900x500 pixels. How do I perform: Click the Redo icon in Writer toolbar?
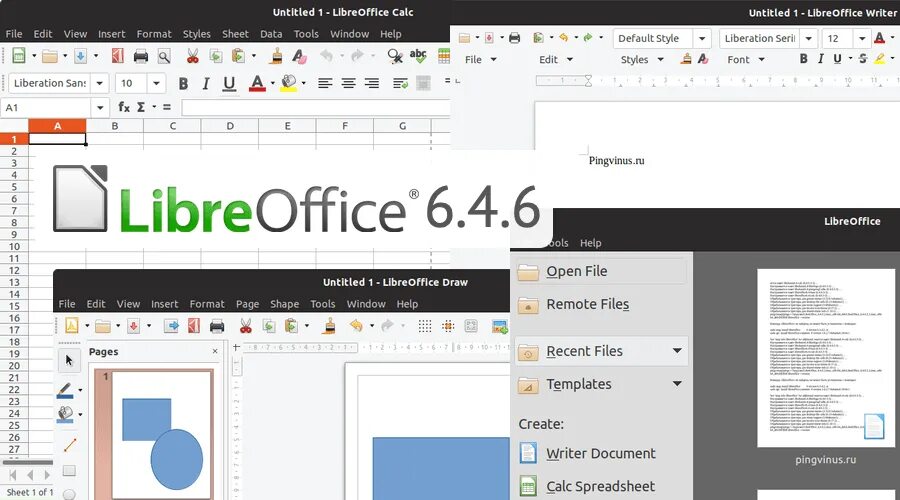588,37
